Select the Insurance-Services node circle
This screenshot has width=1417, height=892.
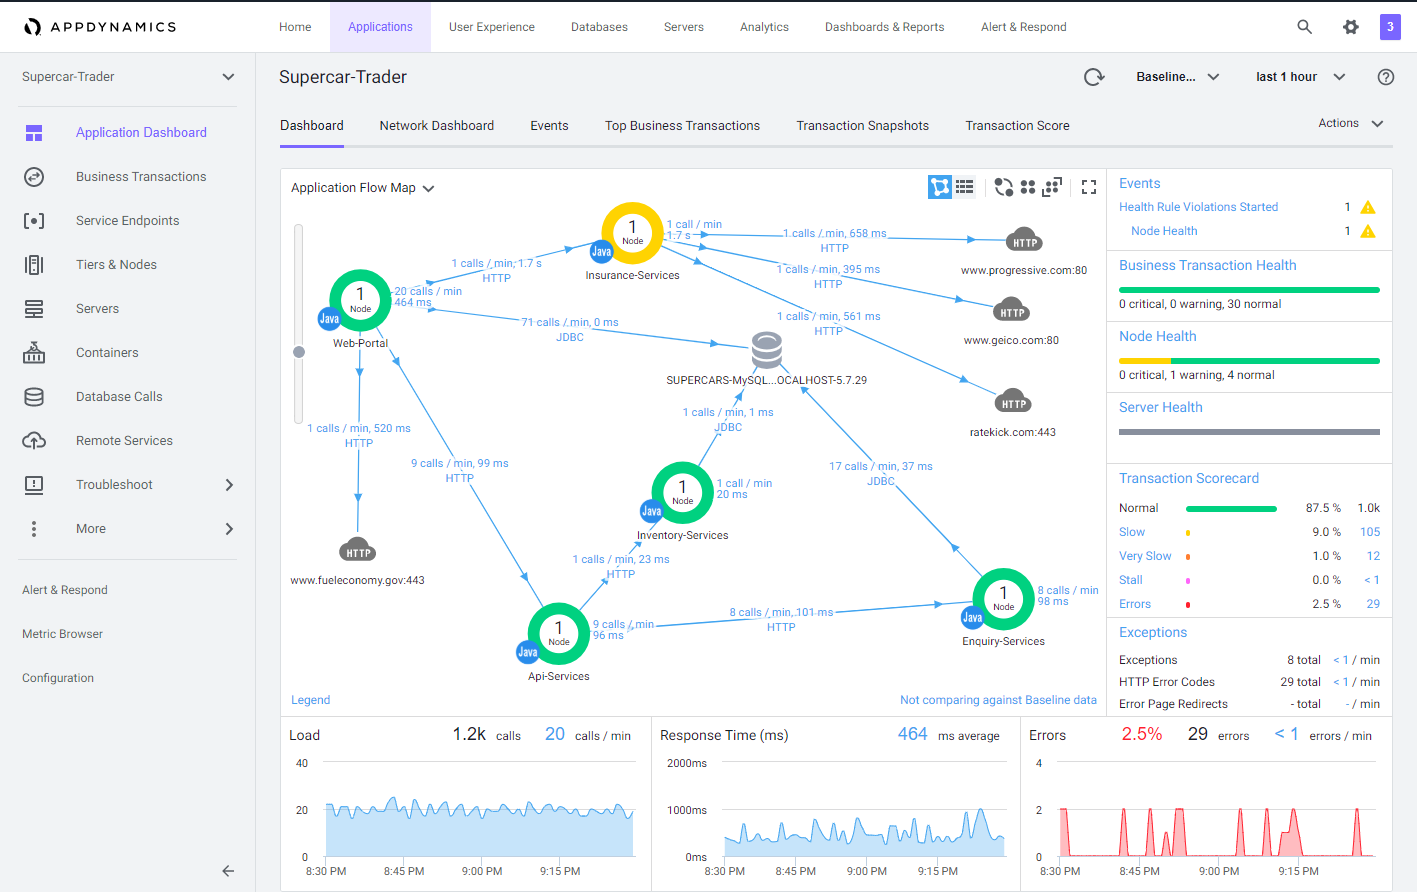click(x=632, y=233)
